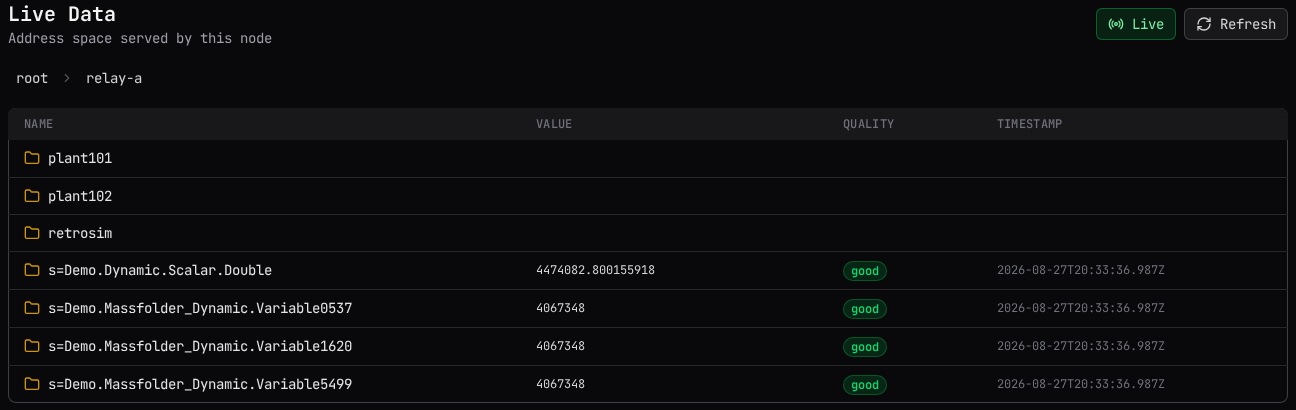Click folder icon for Massfolder_Dynamic.Variable0537
The height and width of the screenshot is (410, 1296).
(x=32, y=308)
